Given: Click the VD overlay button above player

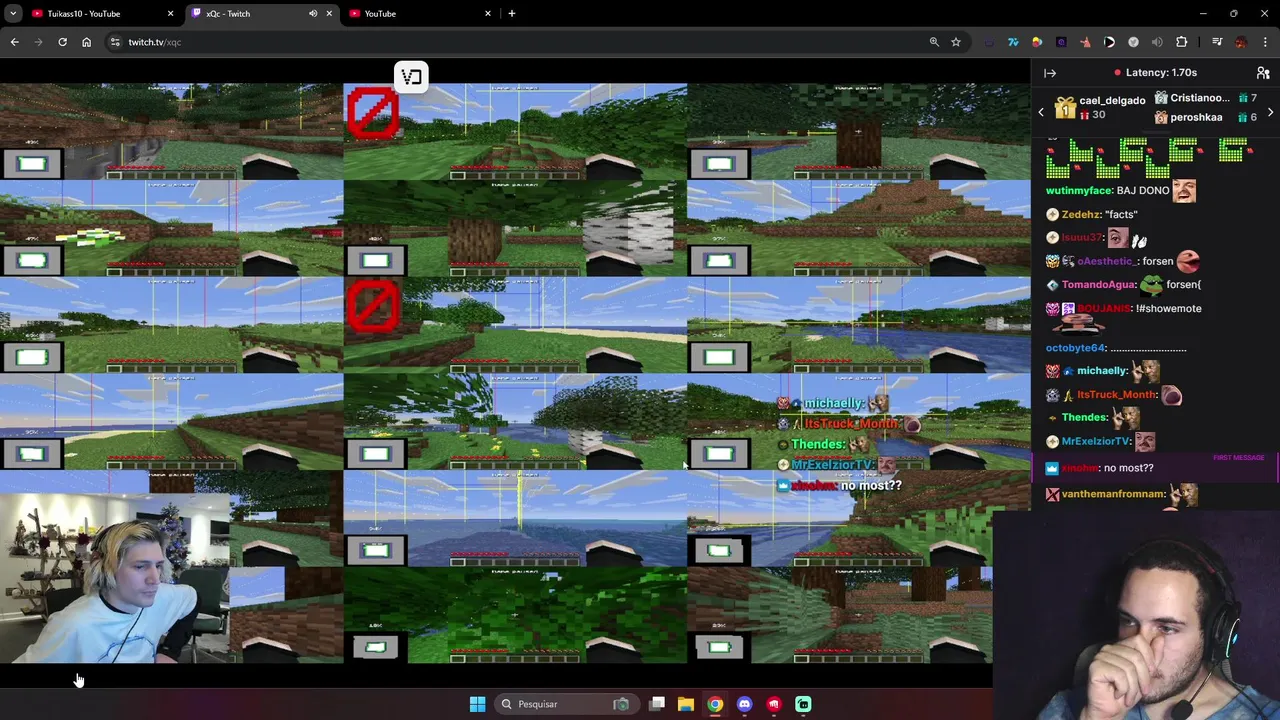Looking at the screenshot, I should (411, 77).
